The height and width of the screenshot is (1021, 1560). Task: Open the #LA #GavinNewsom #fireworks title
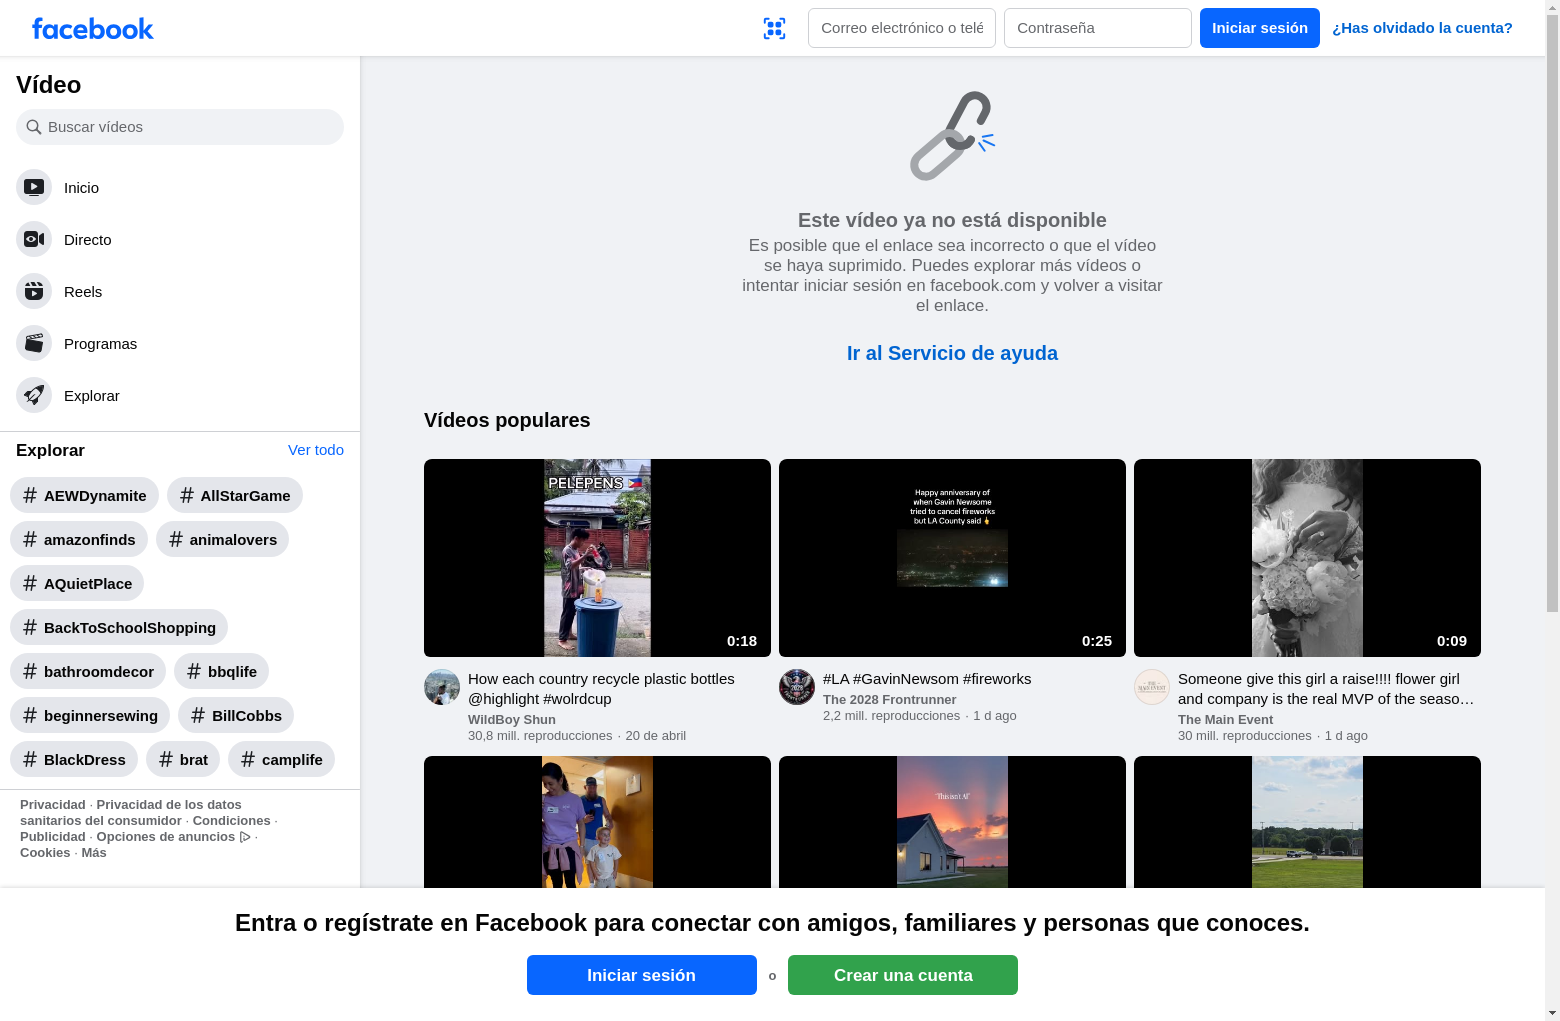927,679
